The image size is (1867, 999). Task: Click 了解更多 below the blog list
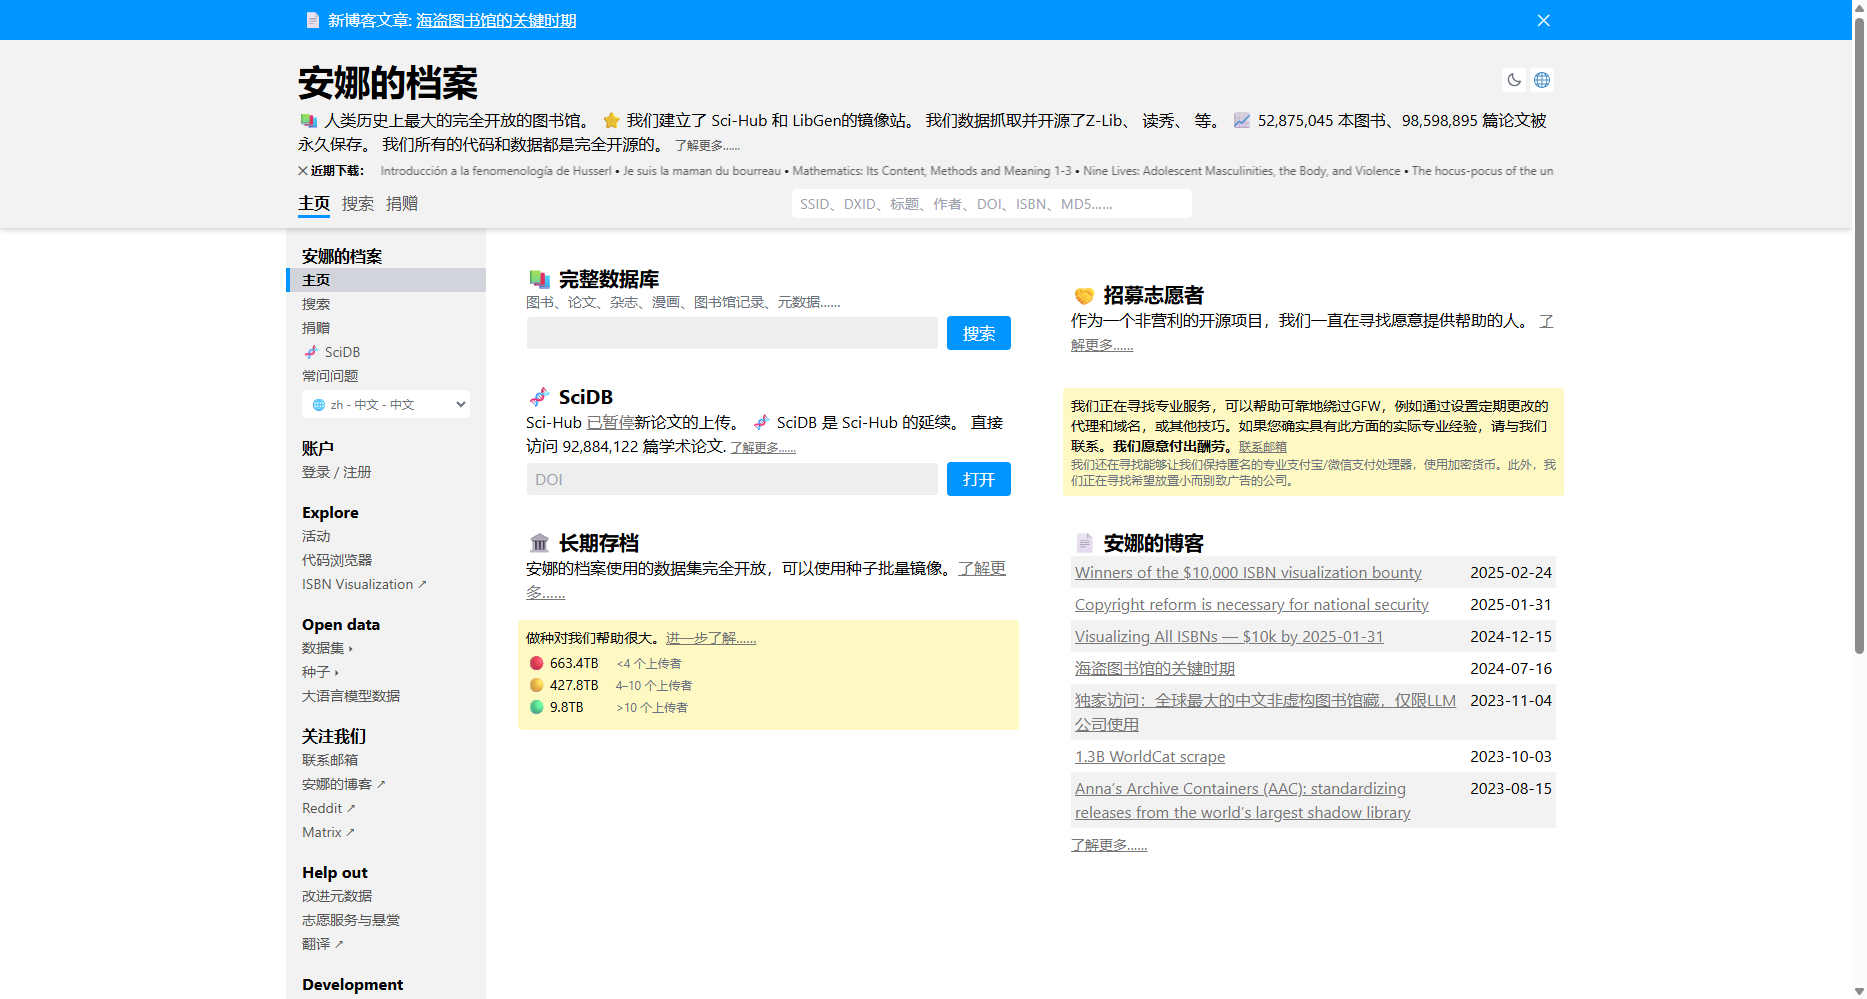click(1109, 845)
